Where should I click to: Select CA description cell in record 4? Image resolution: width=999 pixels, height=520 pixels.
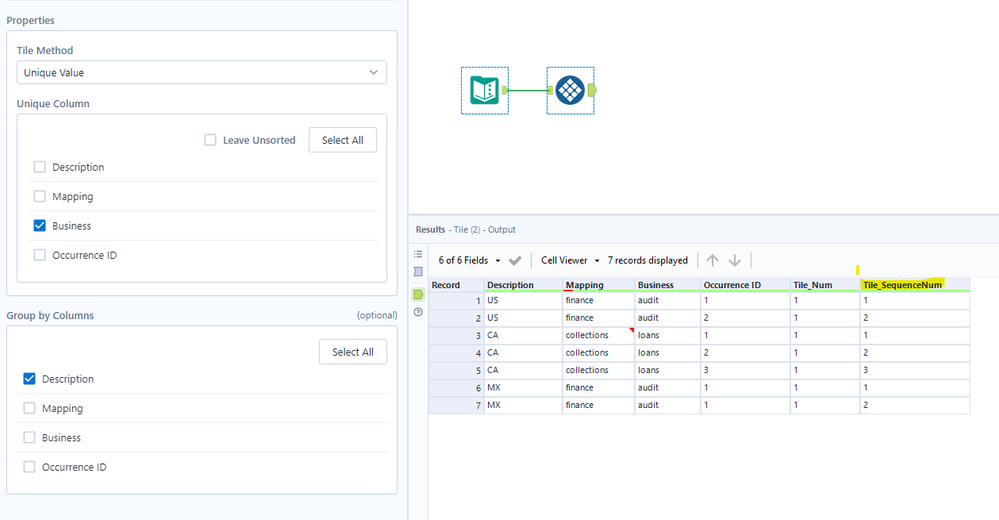(x=523, y=353)
